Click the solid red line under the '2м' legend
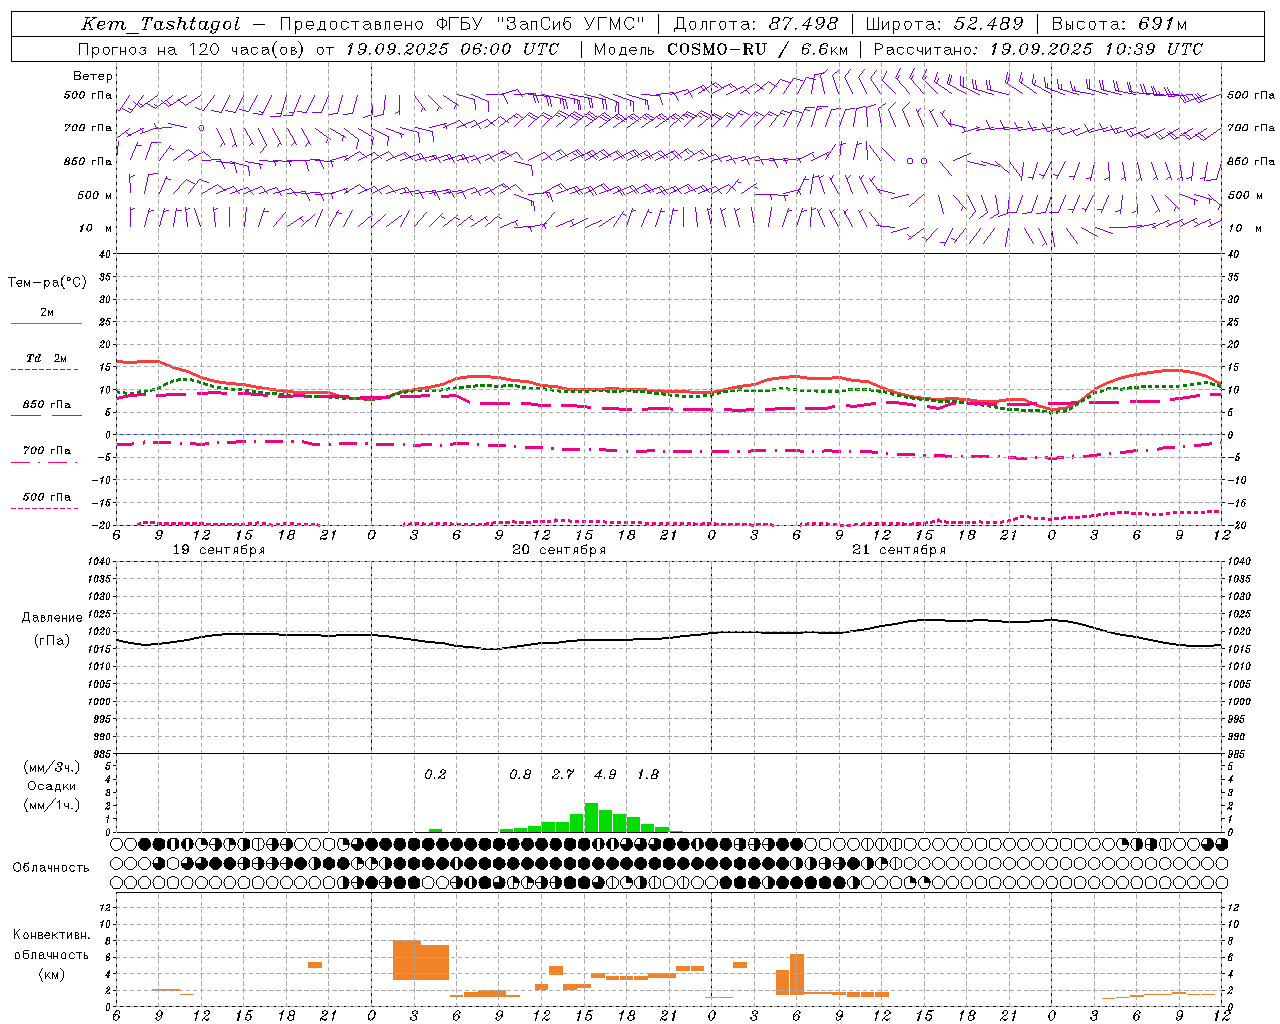 (46, 323)
